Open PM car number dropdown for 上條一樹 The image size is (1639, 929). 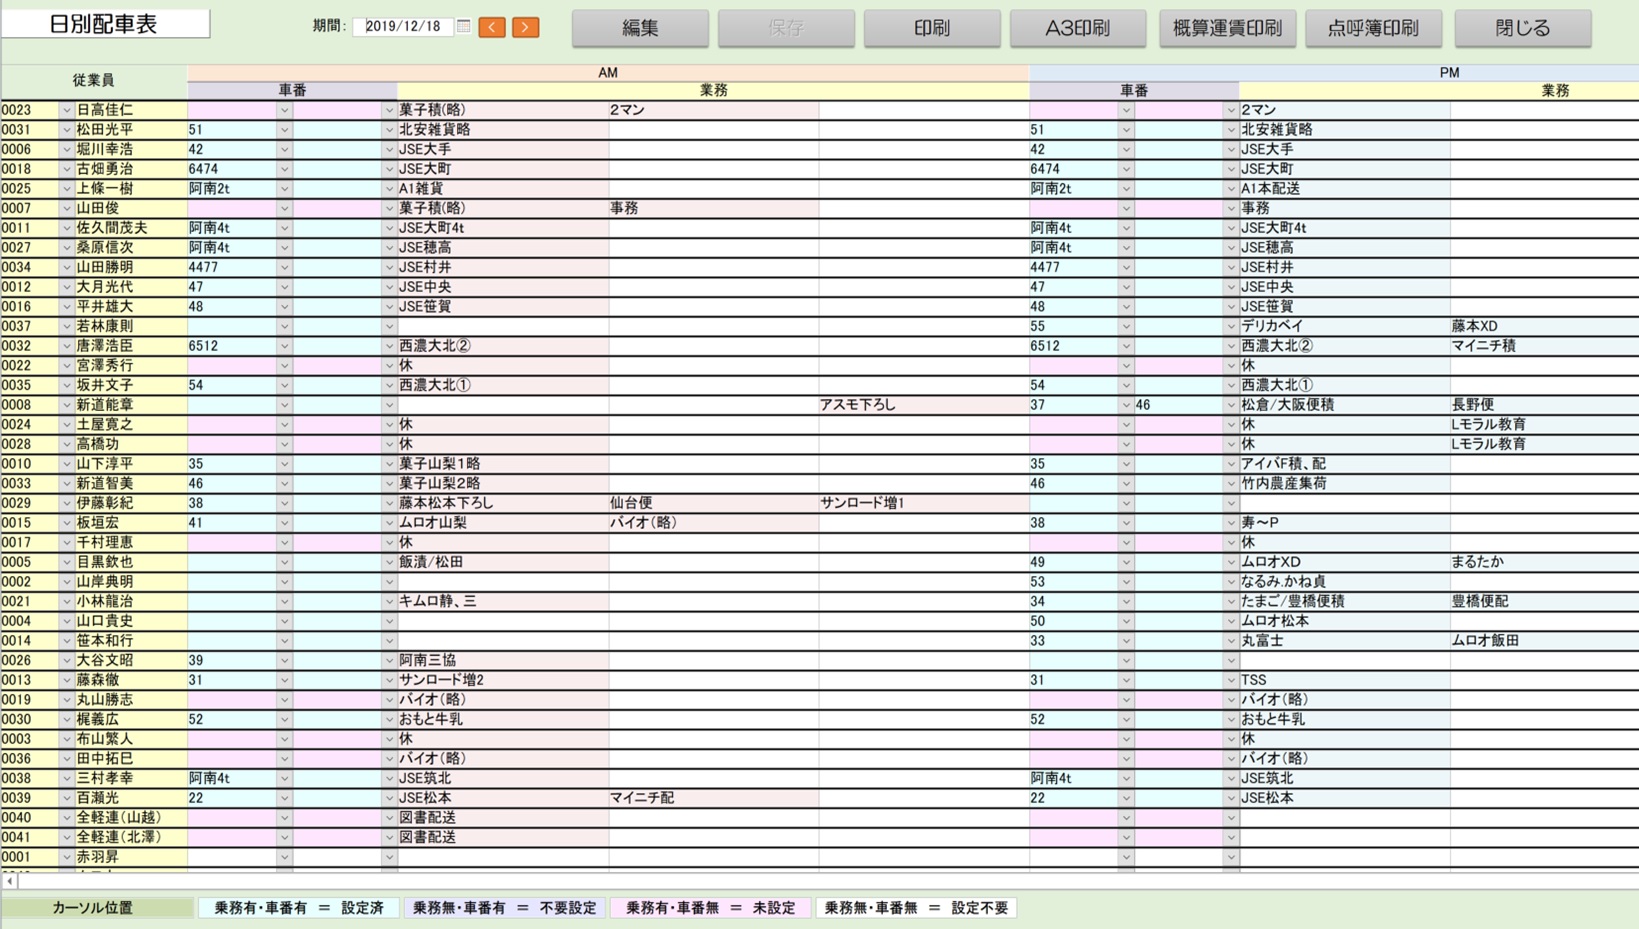point(1126,189)
